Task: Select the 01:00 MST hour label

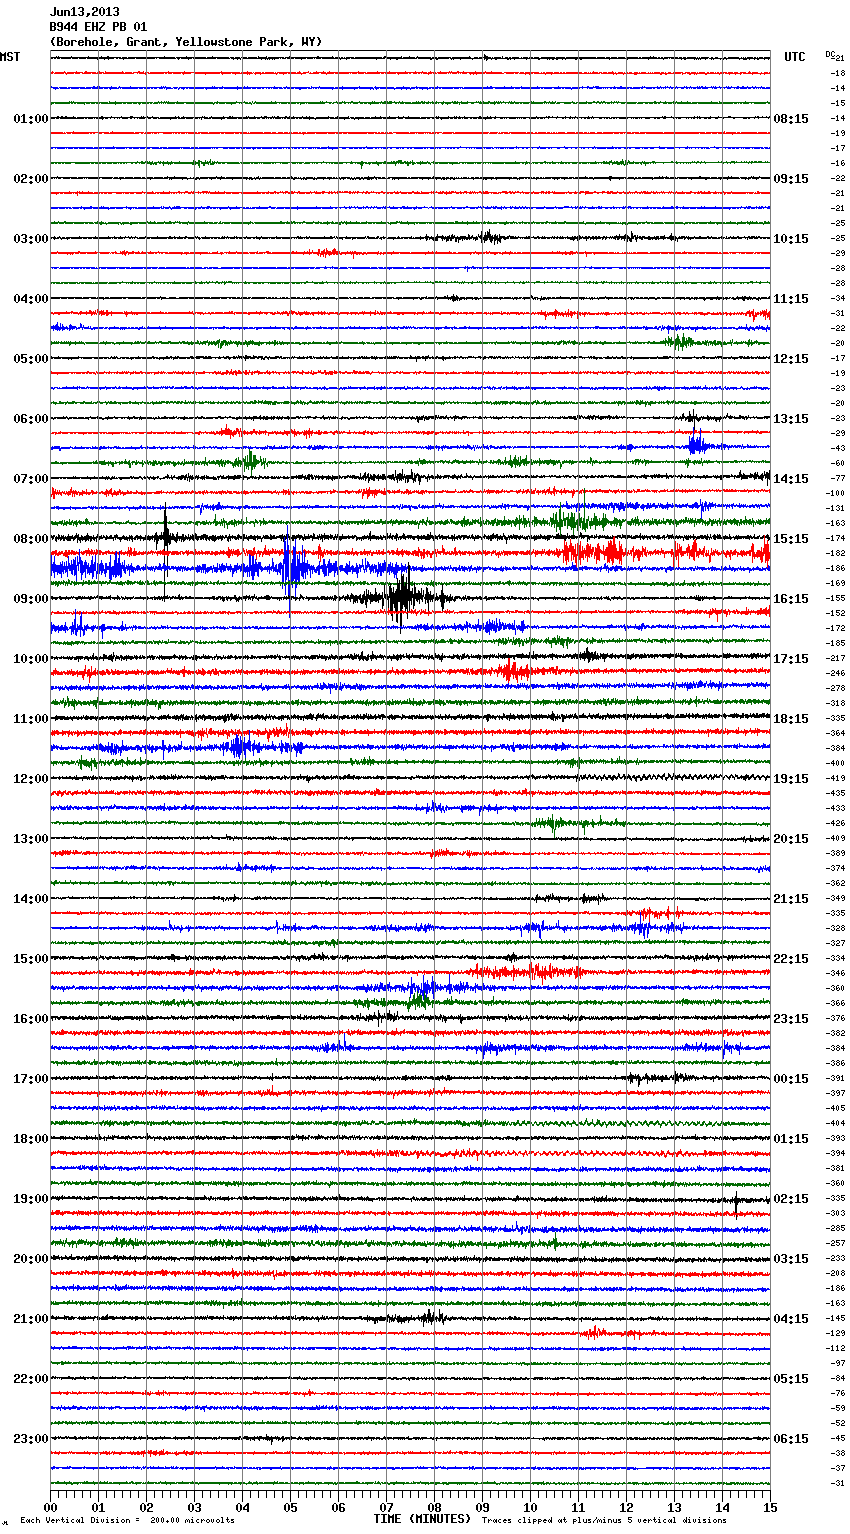Action: (30, 119)
